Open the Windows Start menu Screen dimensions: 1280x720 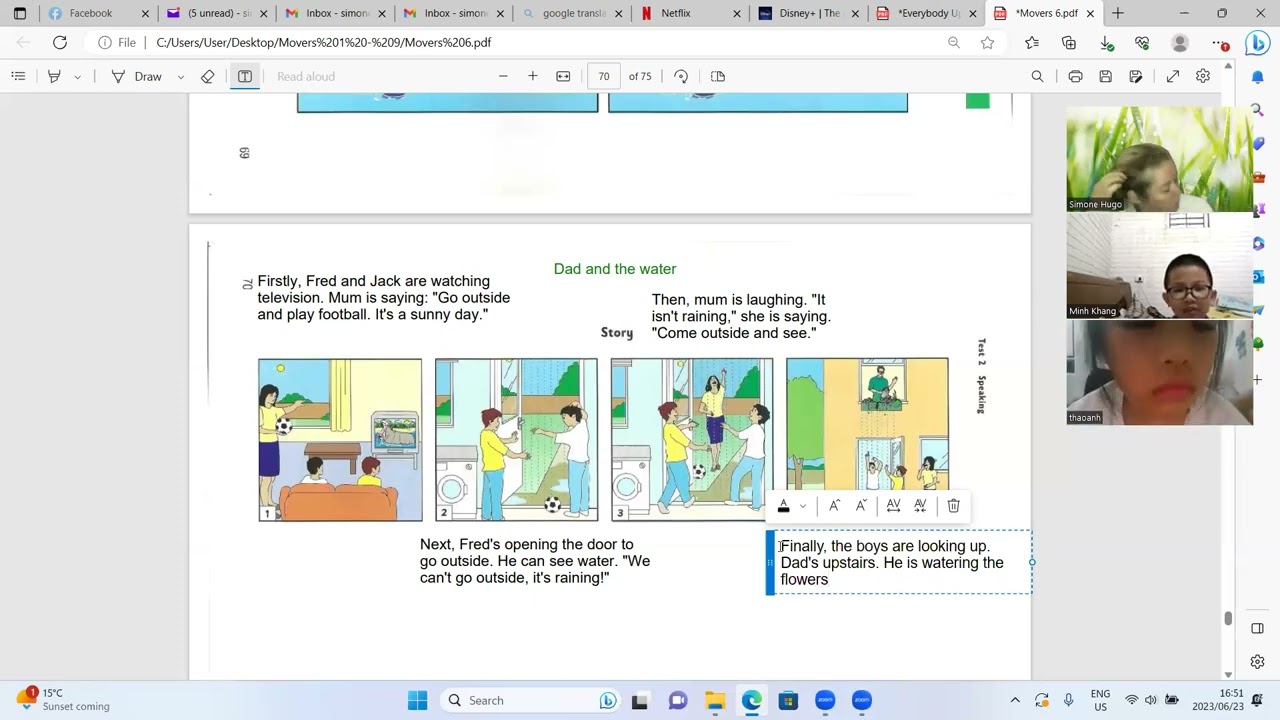418,700
